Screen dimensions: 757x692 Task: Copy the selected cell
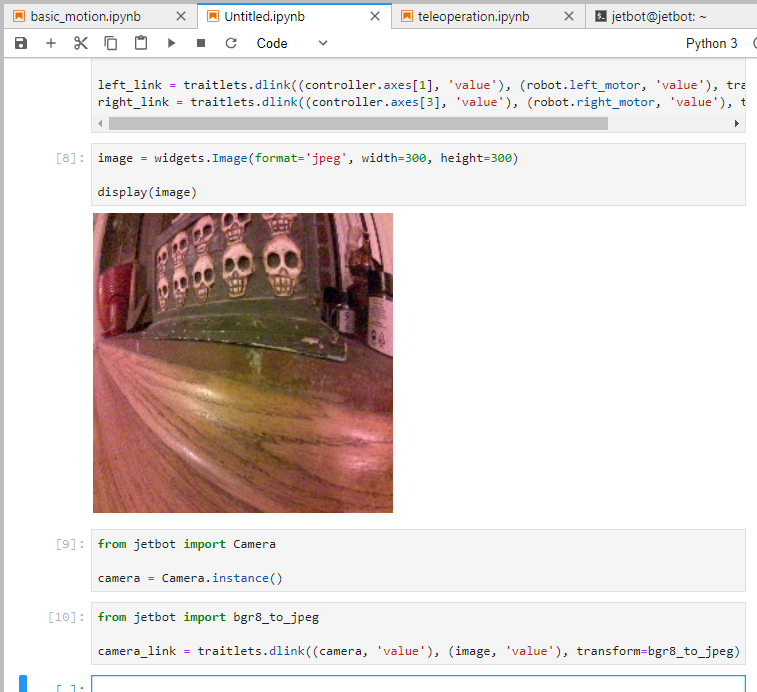[x=111, y=43]
